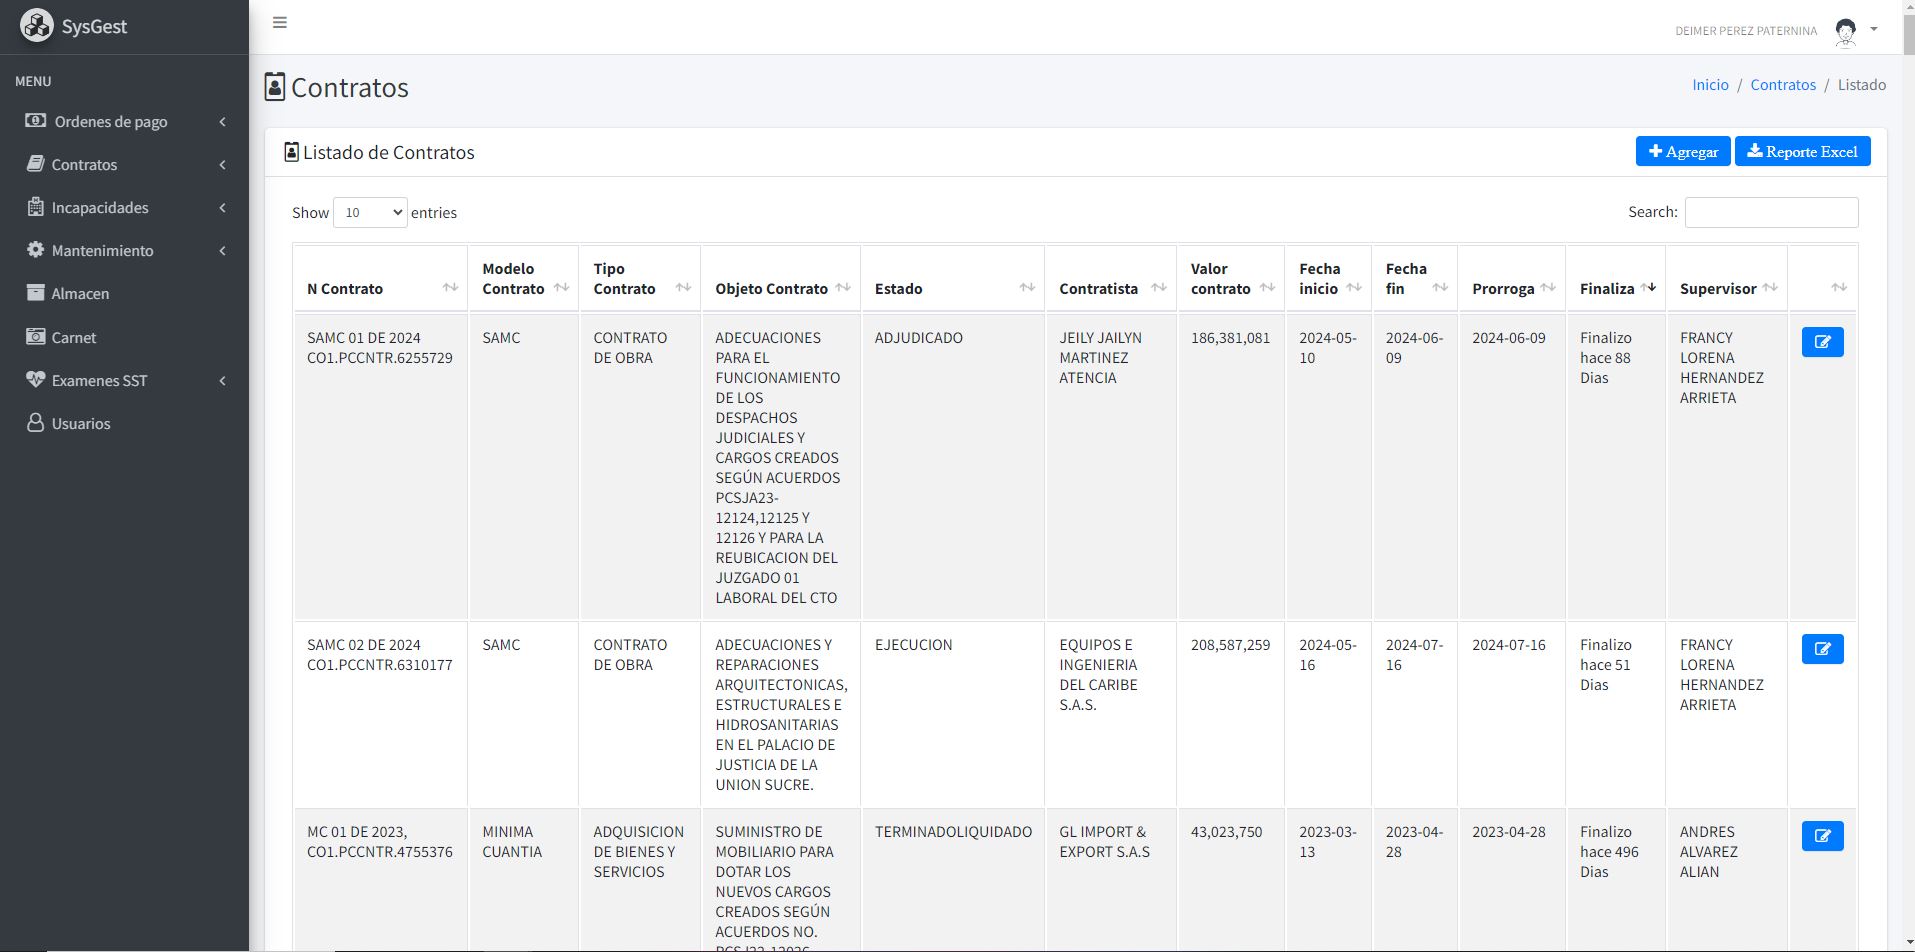Open Carnet from the sidebar
Viewport: 1915px width, 952px height.
click(74, 338)
